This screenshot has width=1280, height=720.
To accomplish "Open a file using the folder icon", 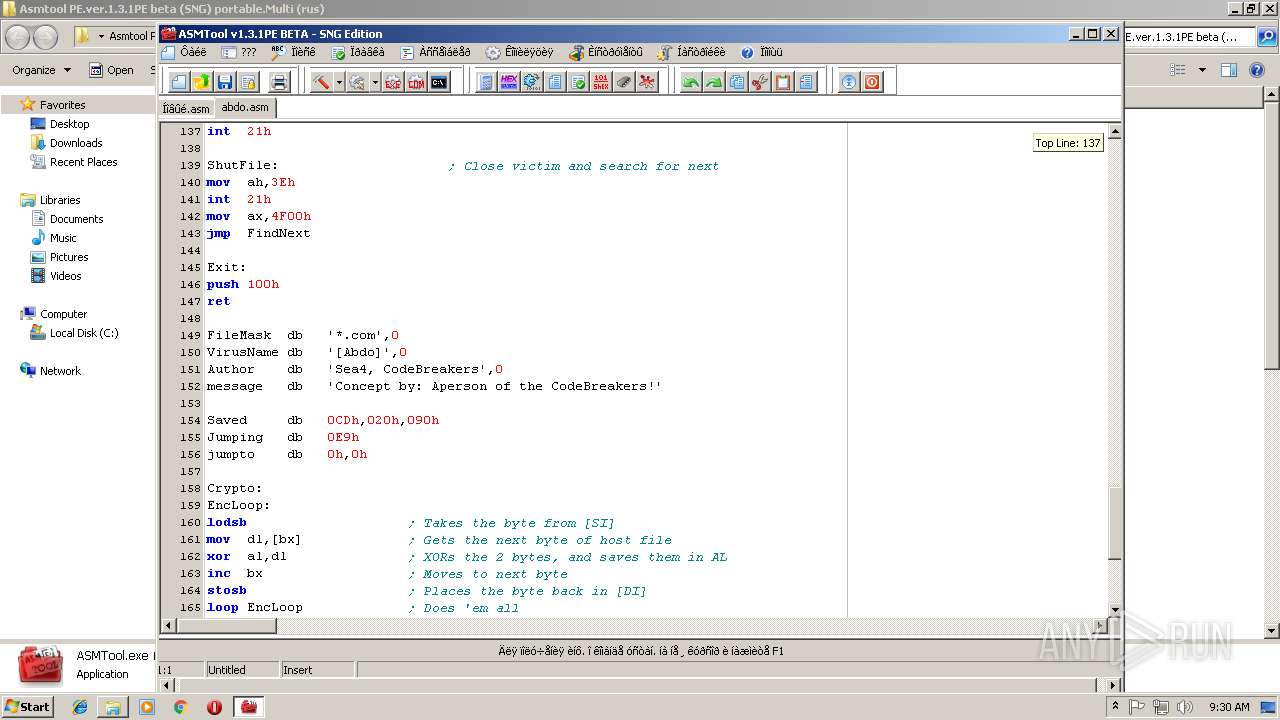I will (201, 82).
